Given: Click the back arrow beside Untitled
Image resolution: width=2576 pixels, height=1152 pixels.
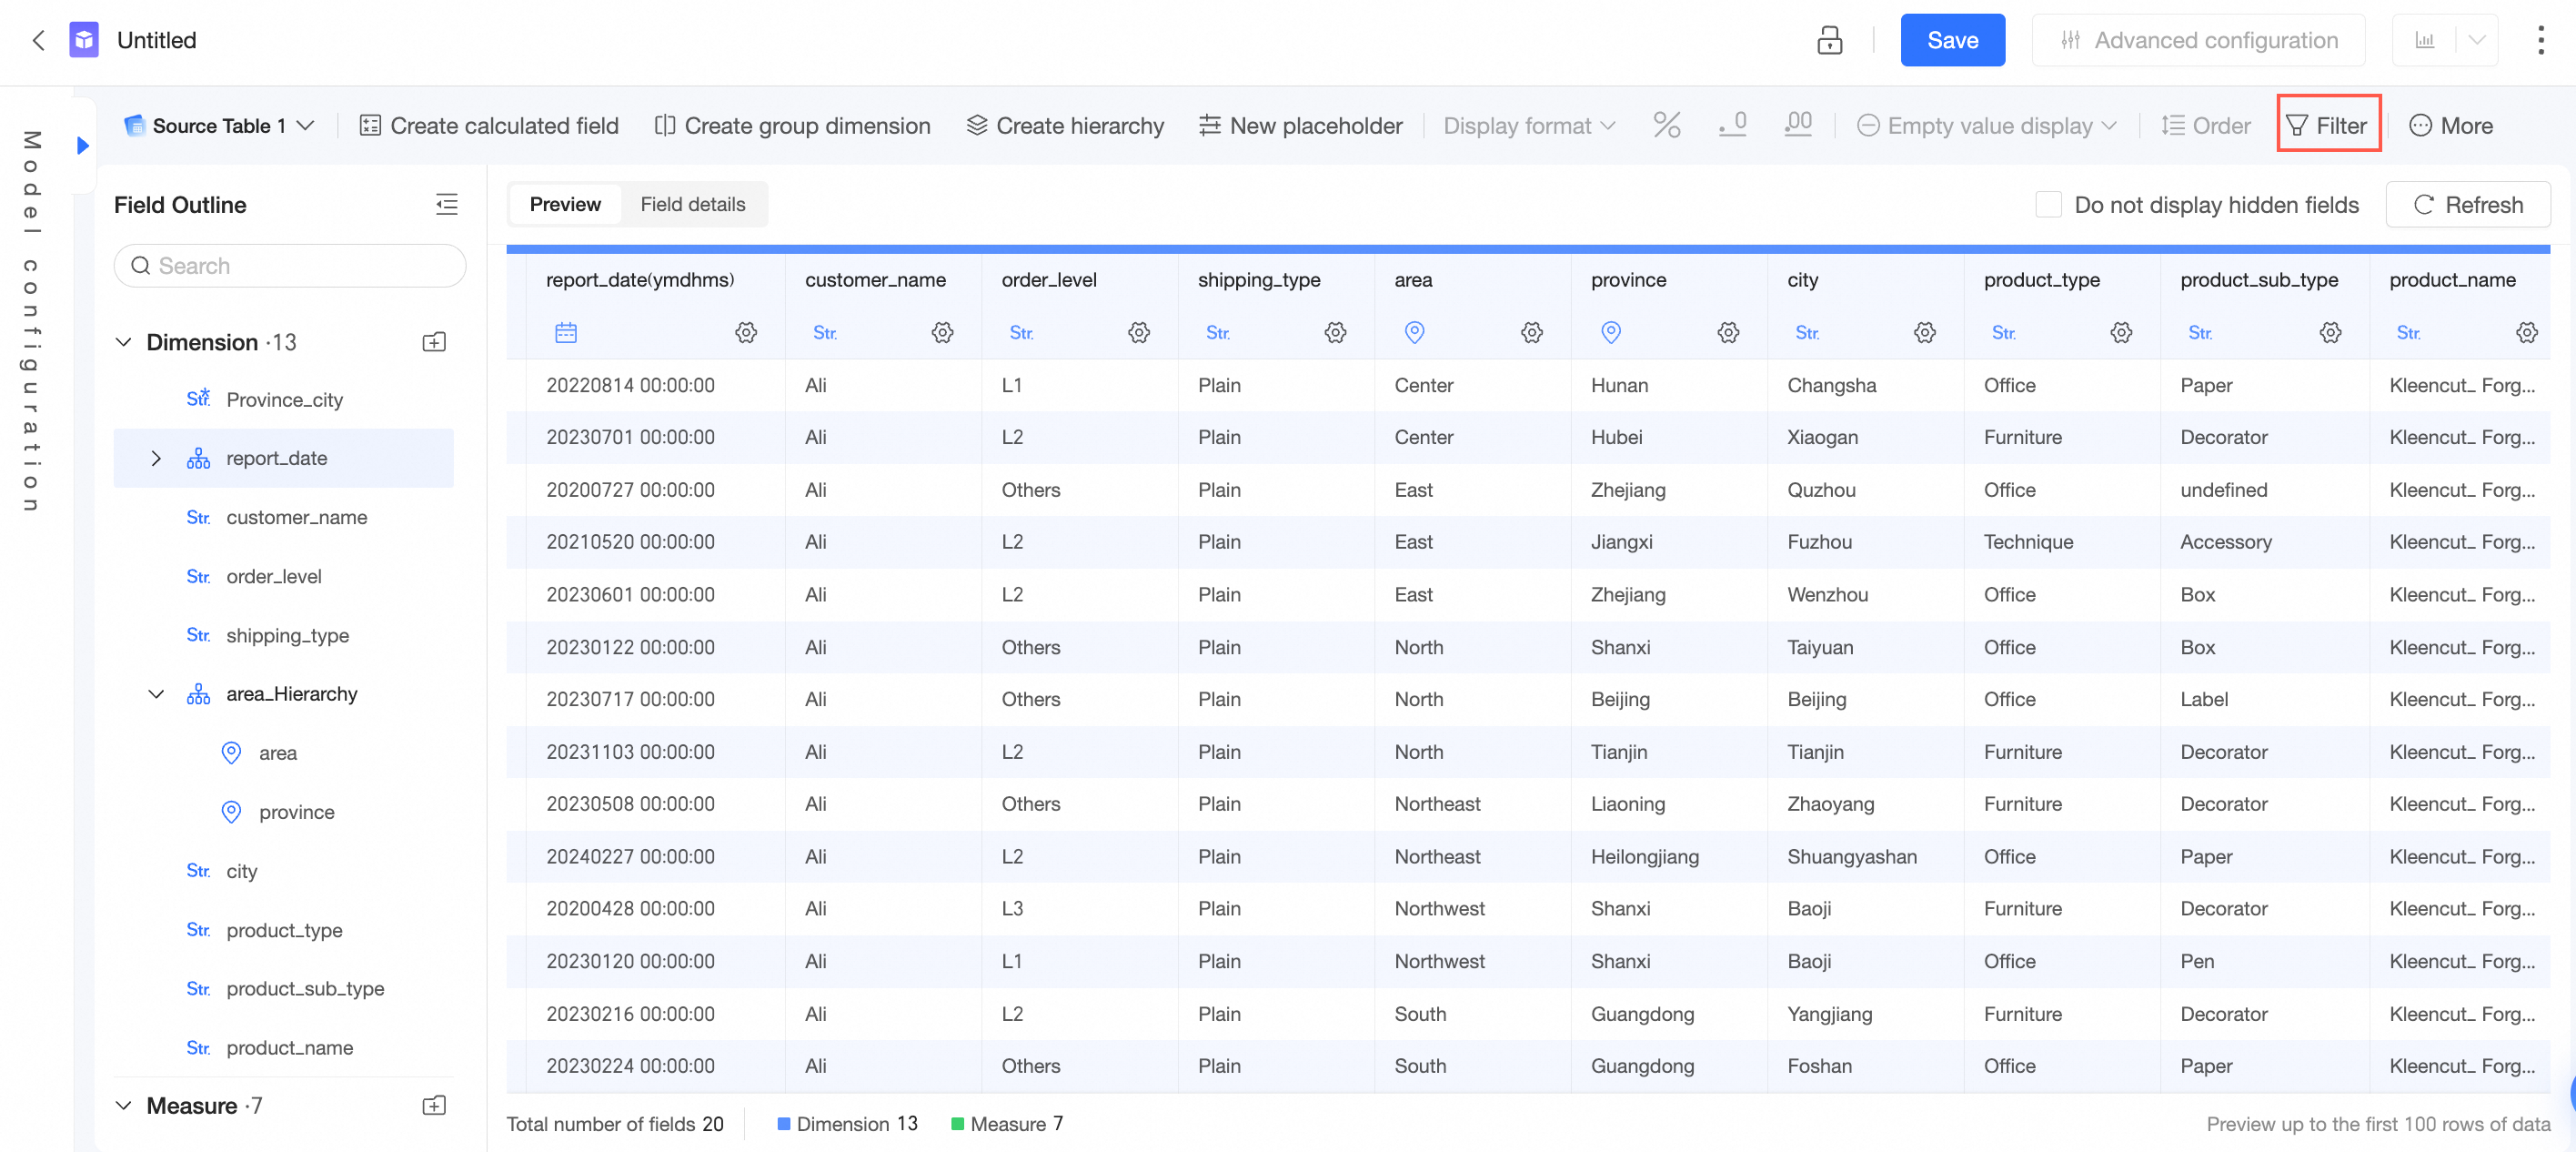Looking at the screenshot, I should (38, 40).
